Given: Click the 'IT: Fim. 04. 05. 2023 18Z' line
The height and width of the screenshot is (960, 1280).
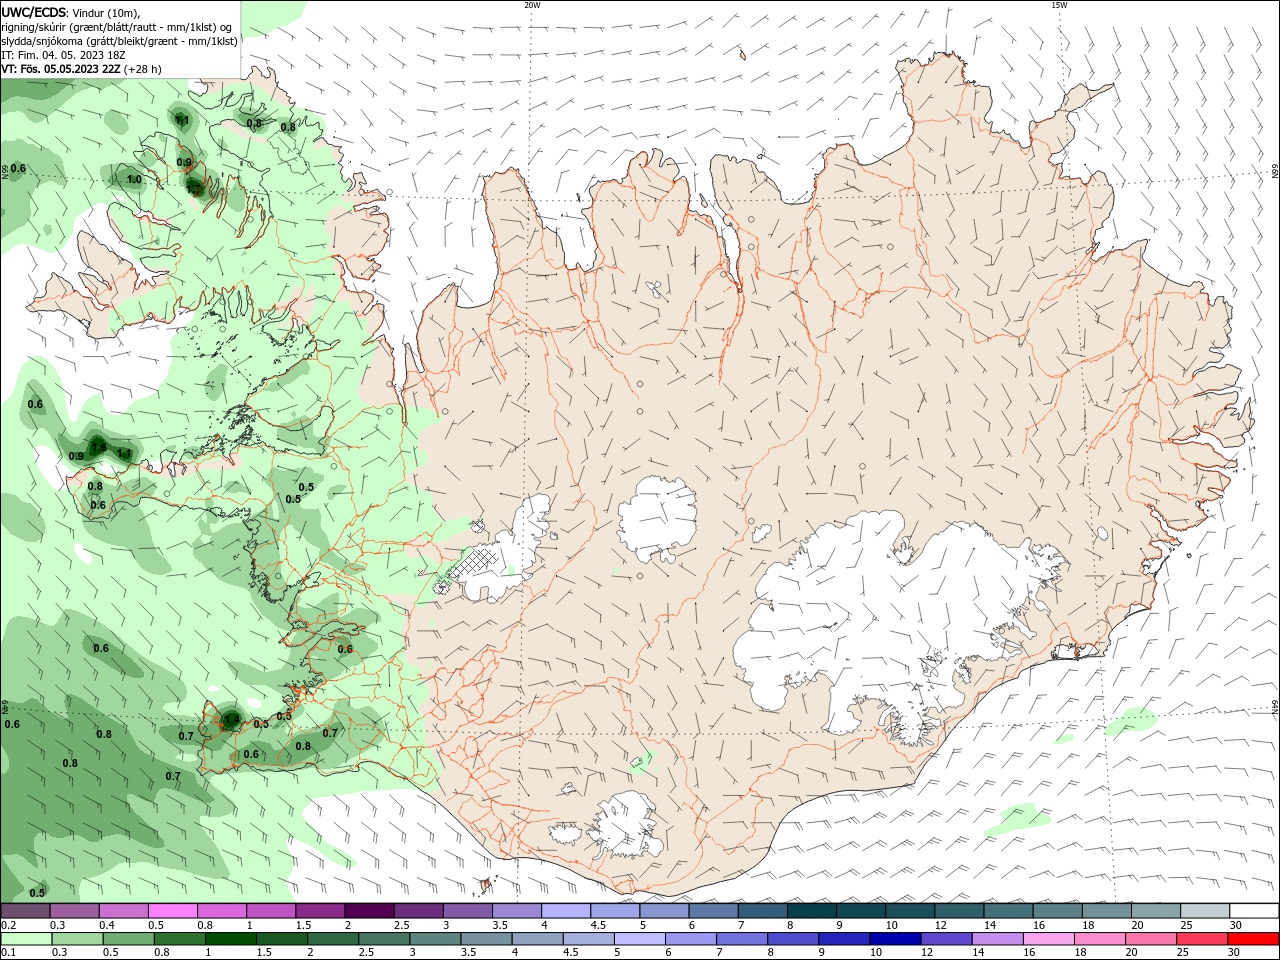Looking at the screenshot, I should [x=63, y=55].
